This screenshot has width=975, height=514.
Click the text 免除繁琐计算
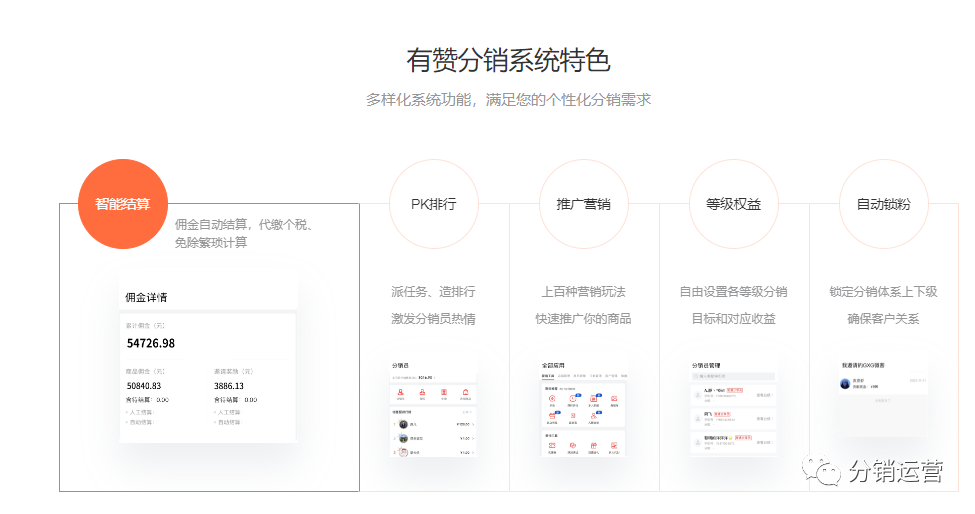[x=211, y=242]
